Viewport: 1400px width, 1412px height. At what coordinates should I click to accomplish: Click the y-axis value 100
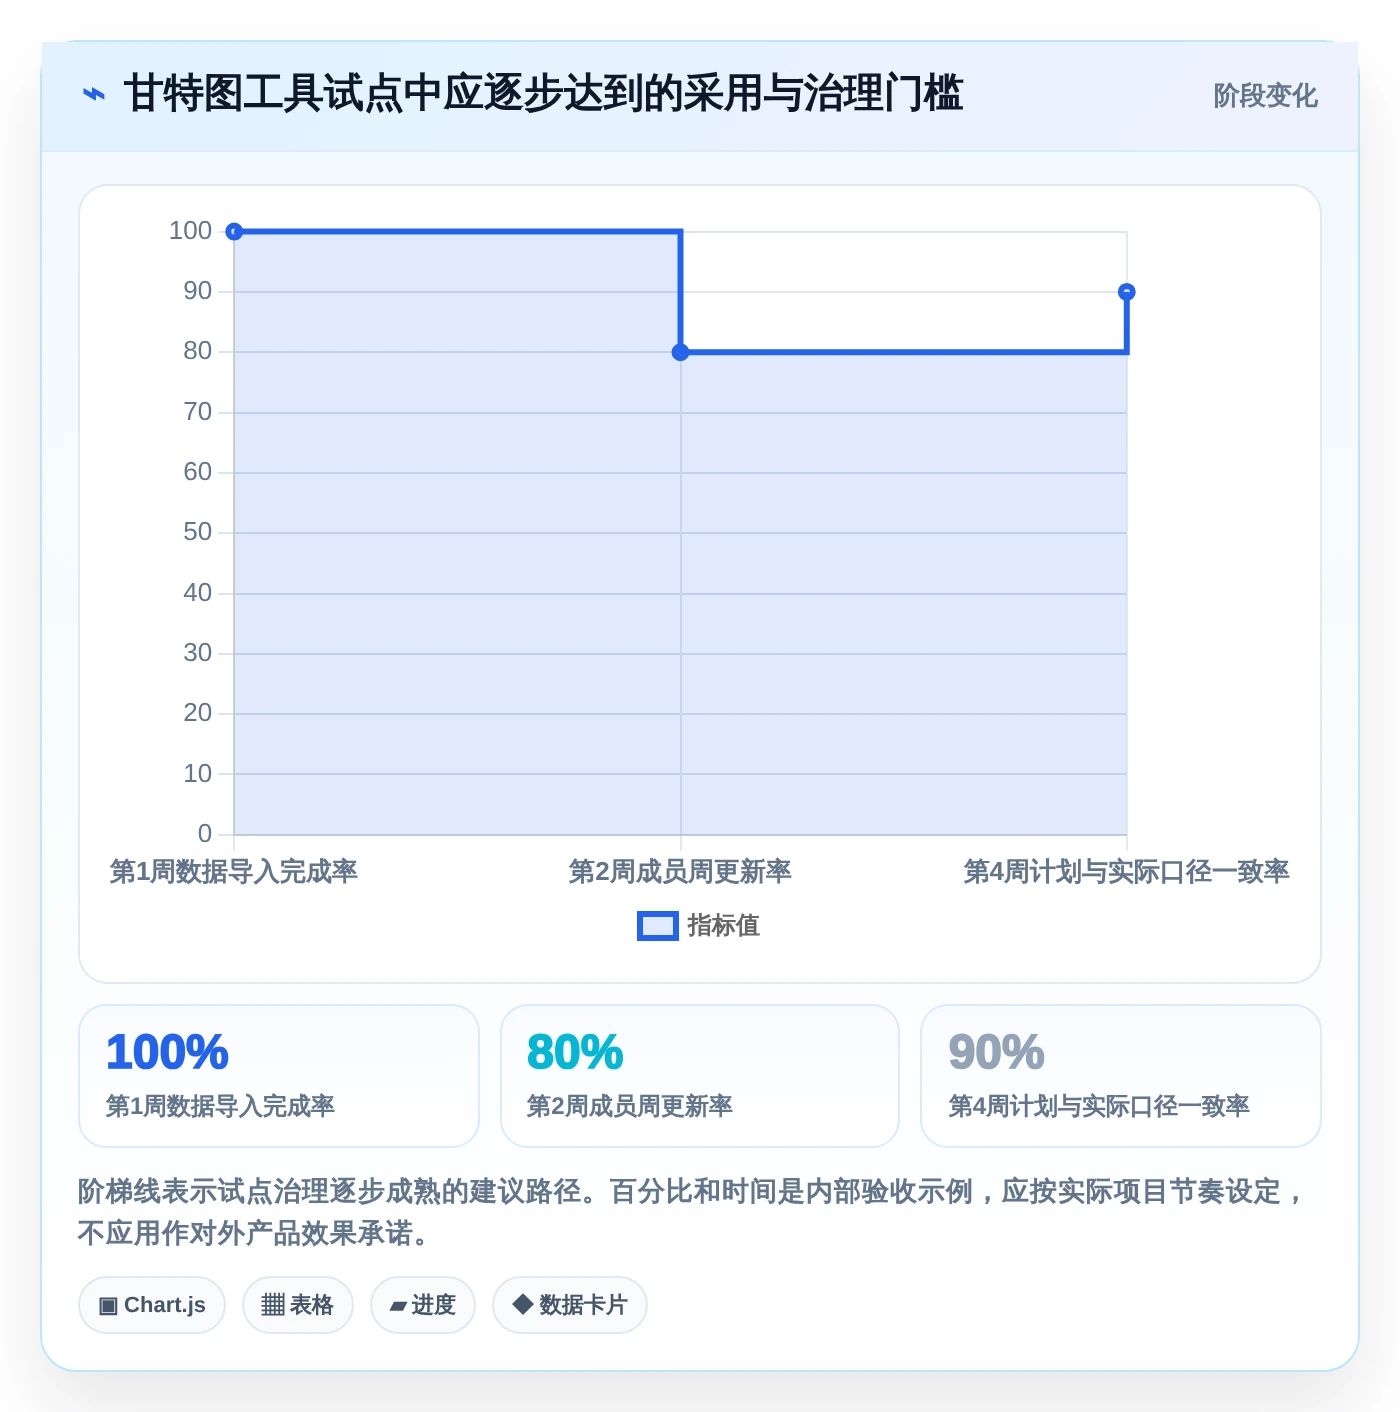pyautogui.click(x=191, y=231)
